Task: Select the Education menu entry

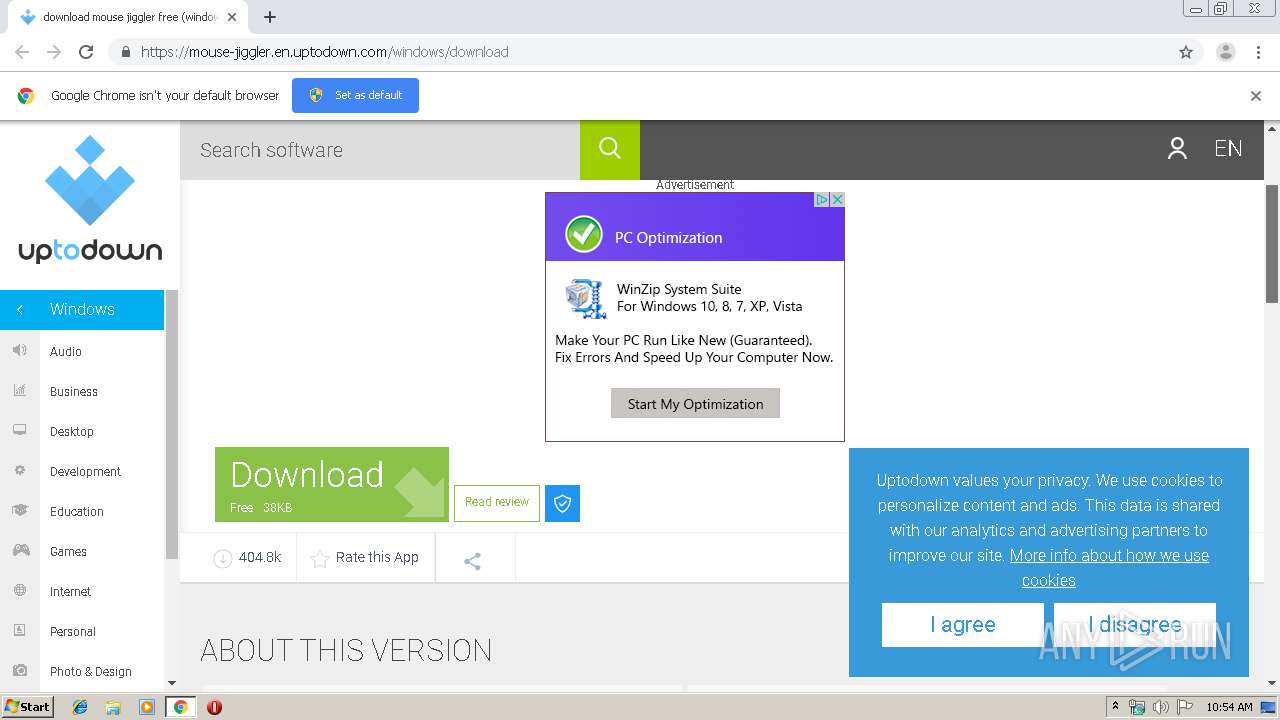Action: click(x=77, y=511)
